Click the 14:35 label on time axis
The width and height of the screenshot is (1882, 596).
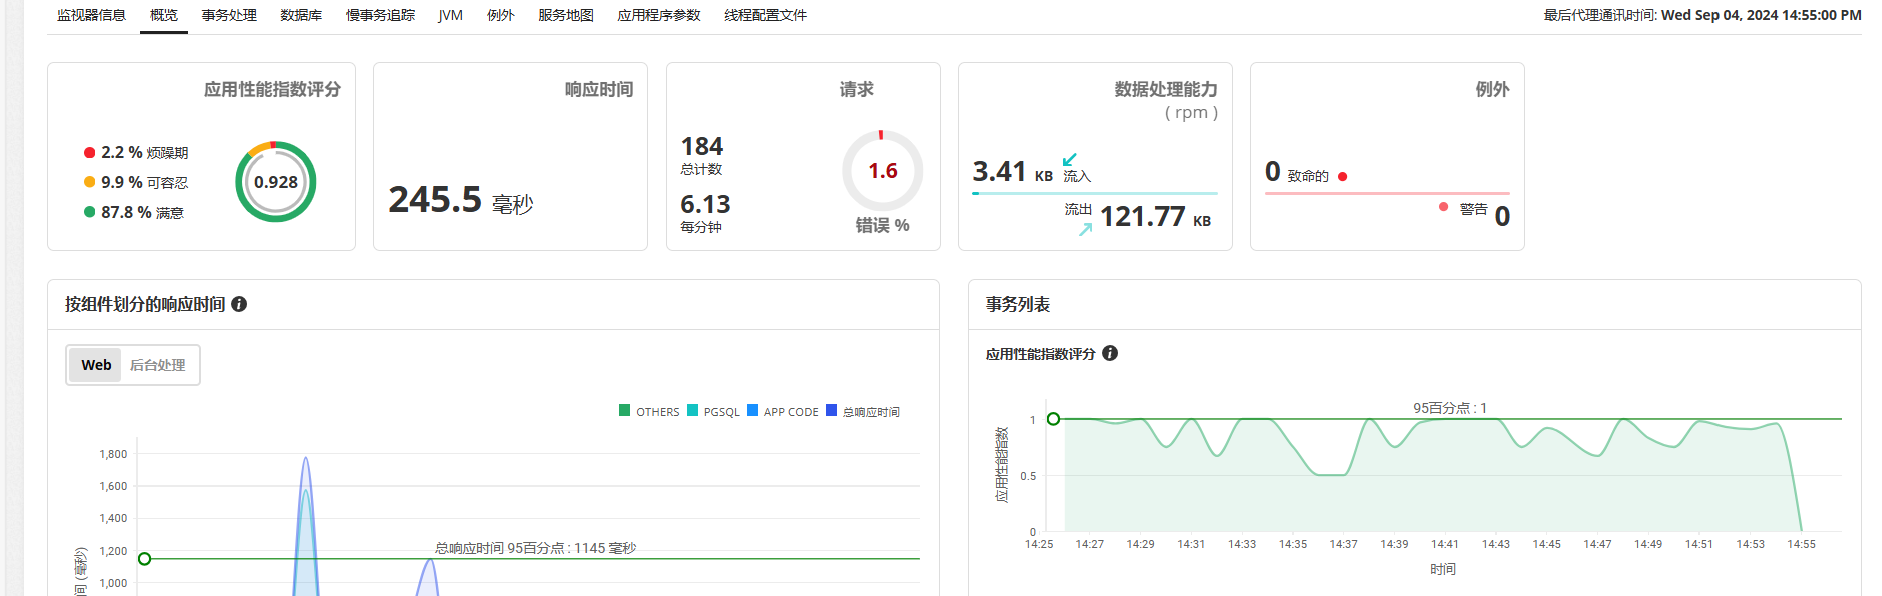point(1293,544)
